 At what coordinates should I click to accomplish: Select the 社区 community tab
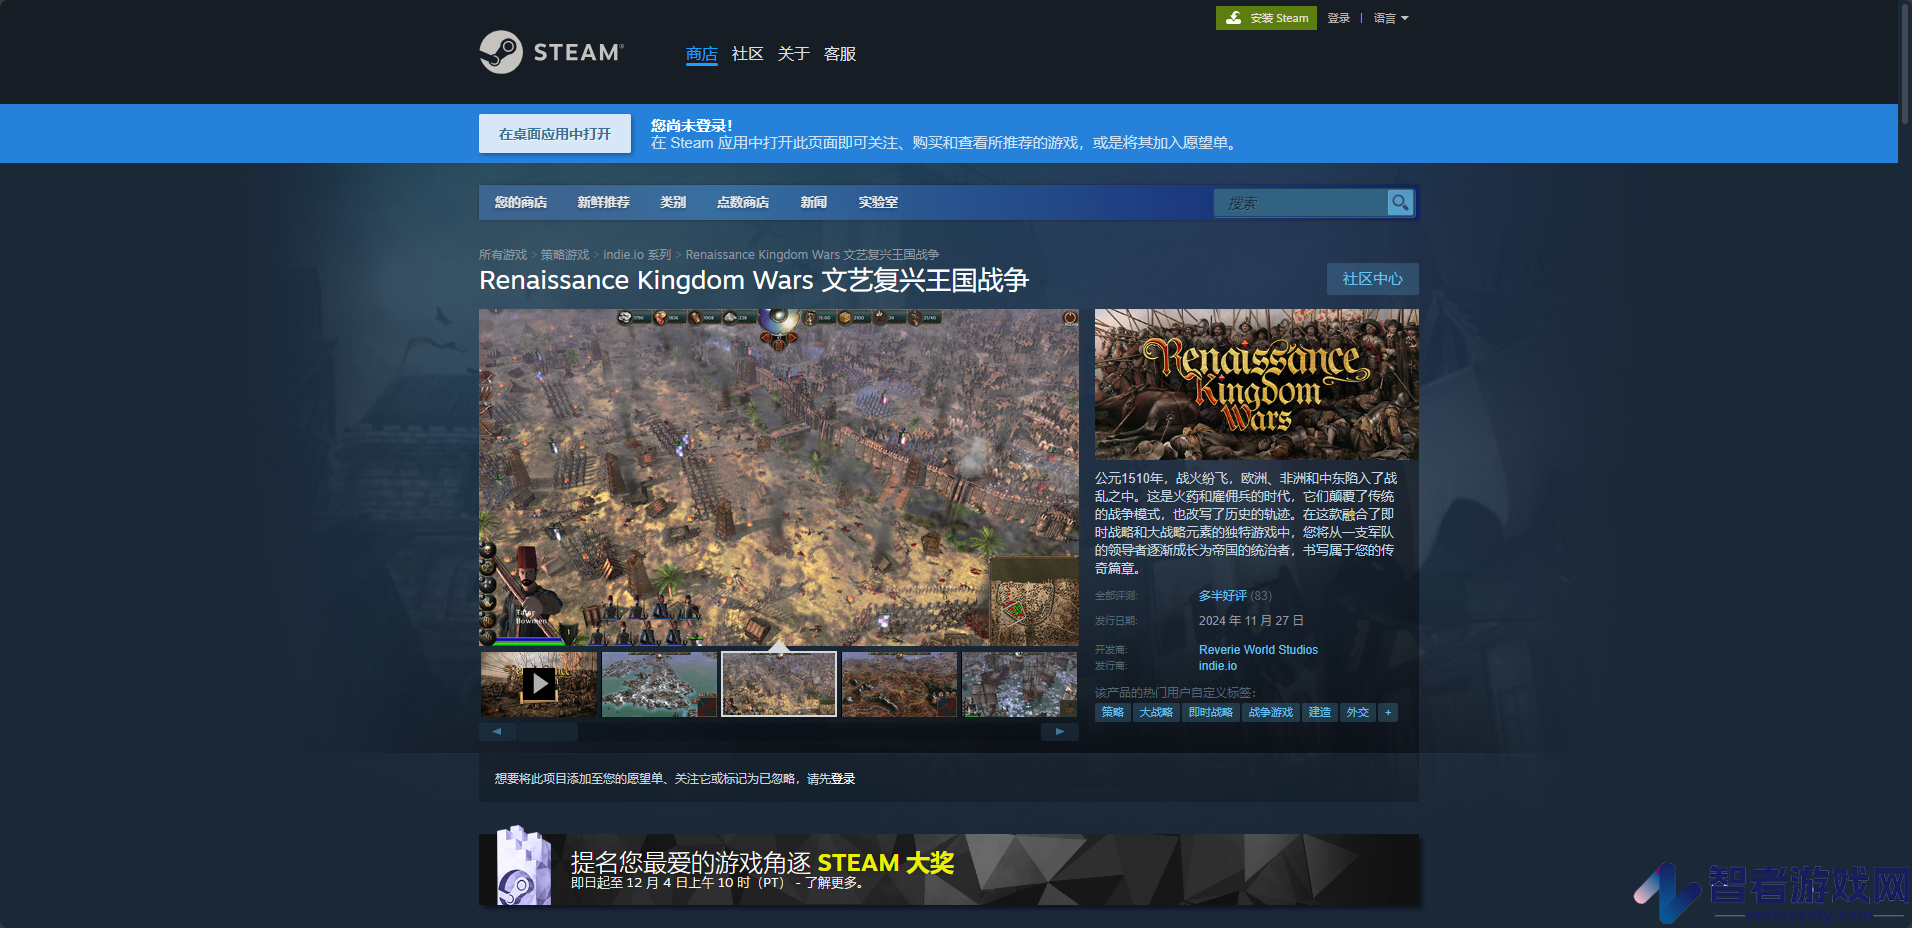coord(748,54)
